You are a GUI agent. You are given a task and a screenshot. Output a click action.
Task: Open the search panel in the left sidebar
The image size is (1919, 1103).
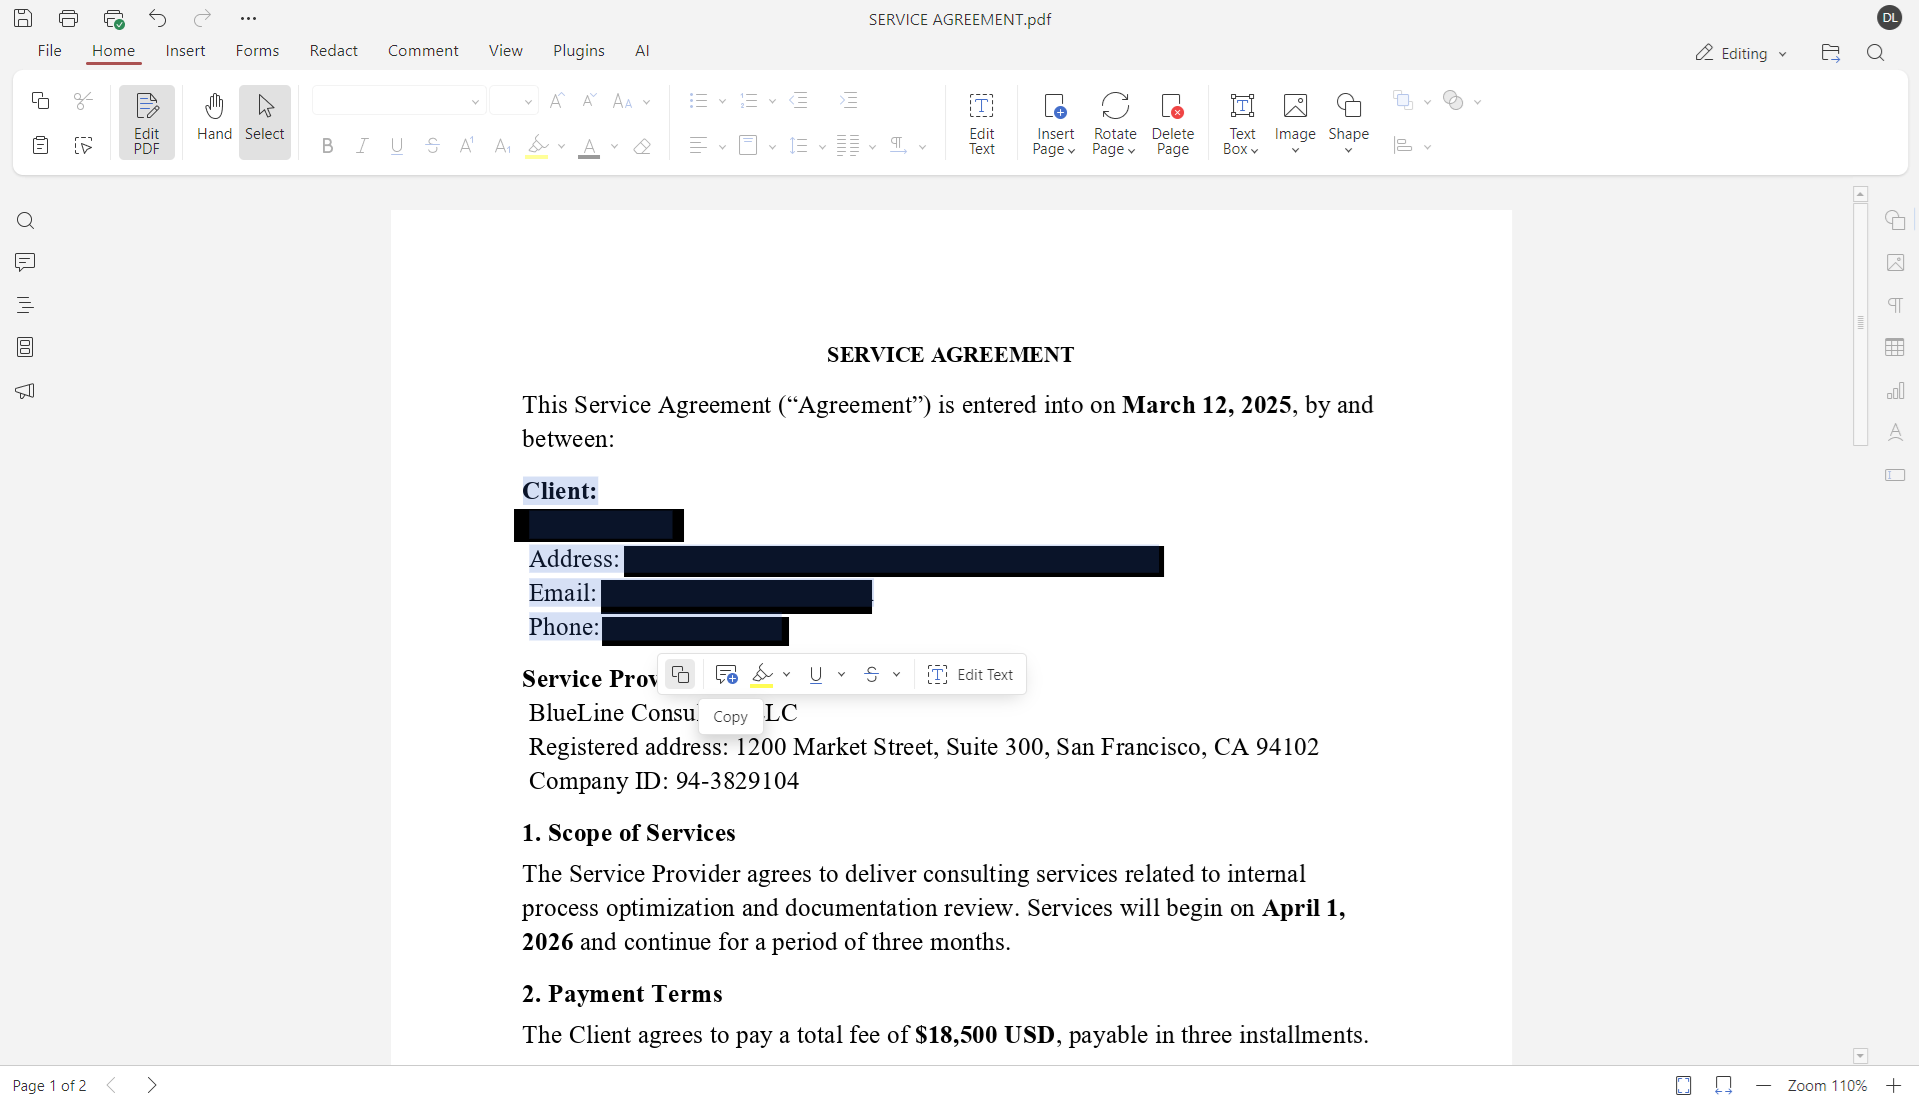click(x=25, y=220)
